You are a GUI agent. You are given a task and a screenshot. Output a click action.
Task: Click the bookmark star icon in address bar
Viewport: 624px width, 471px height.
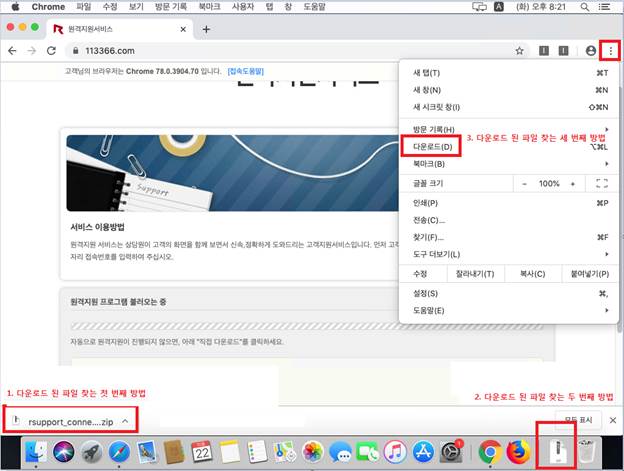[x=519, y=50]
